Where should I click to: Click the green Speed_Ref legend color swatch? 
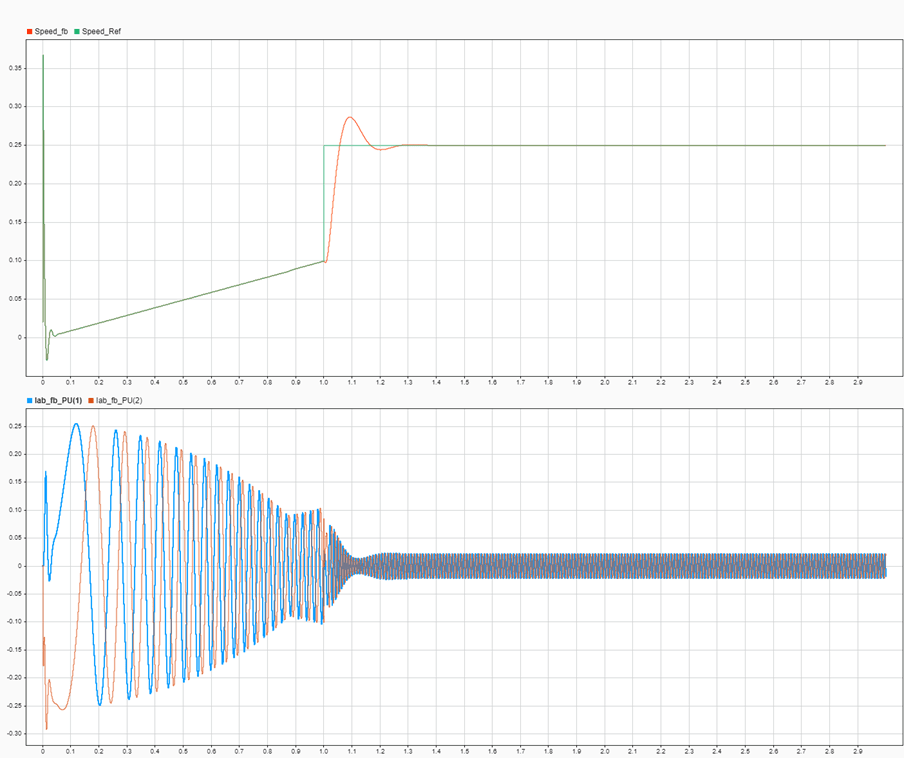[x=76, y=32]
